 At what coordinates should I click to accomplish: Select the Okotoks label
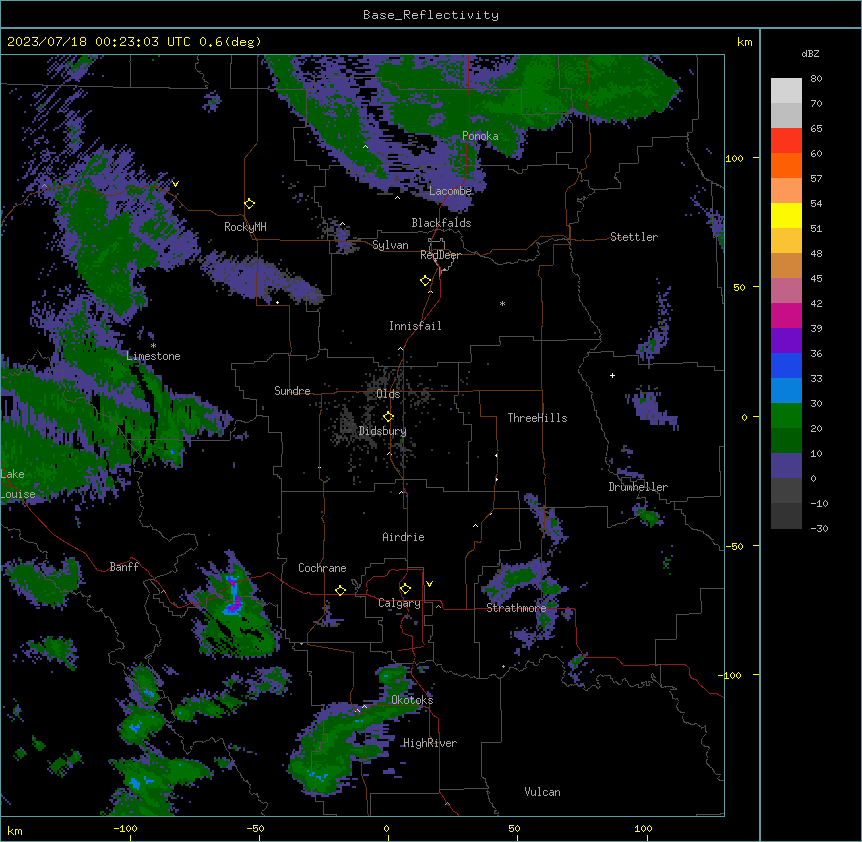pos(412,700)
